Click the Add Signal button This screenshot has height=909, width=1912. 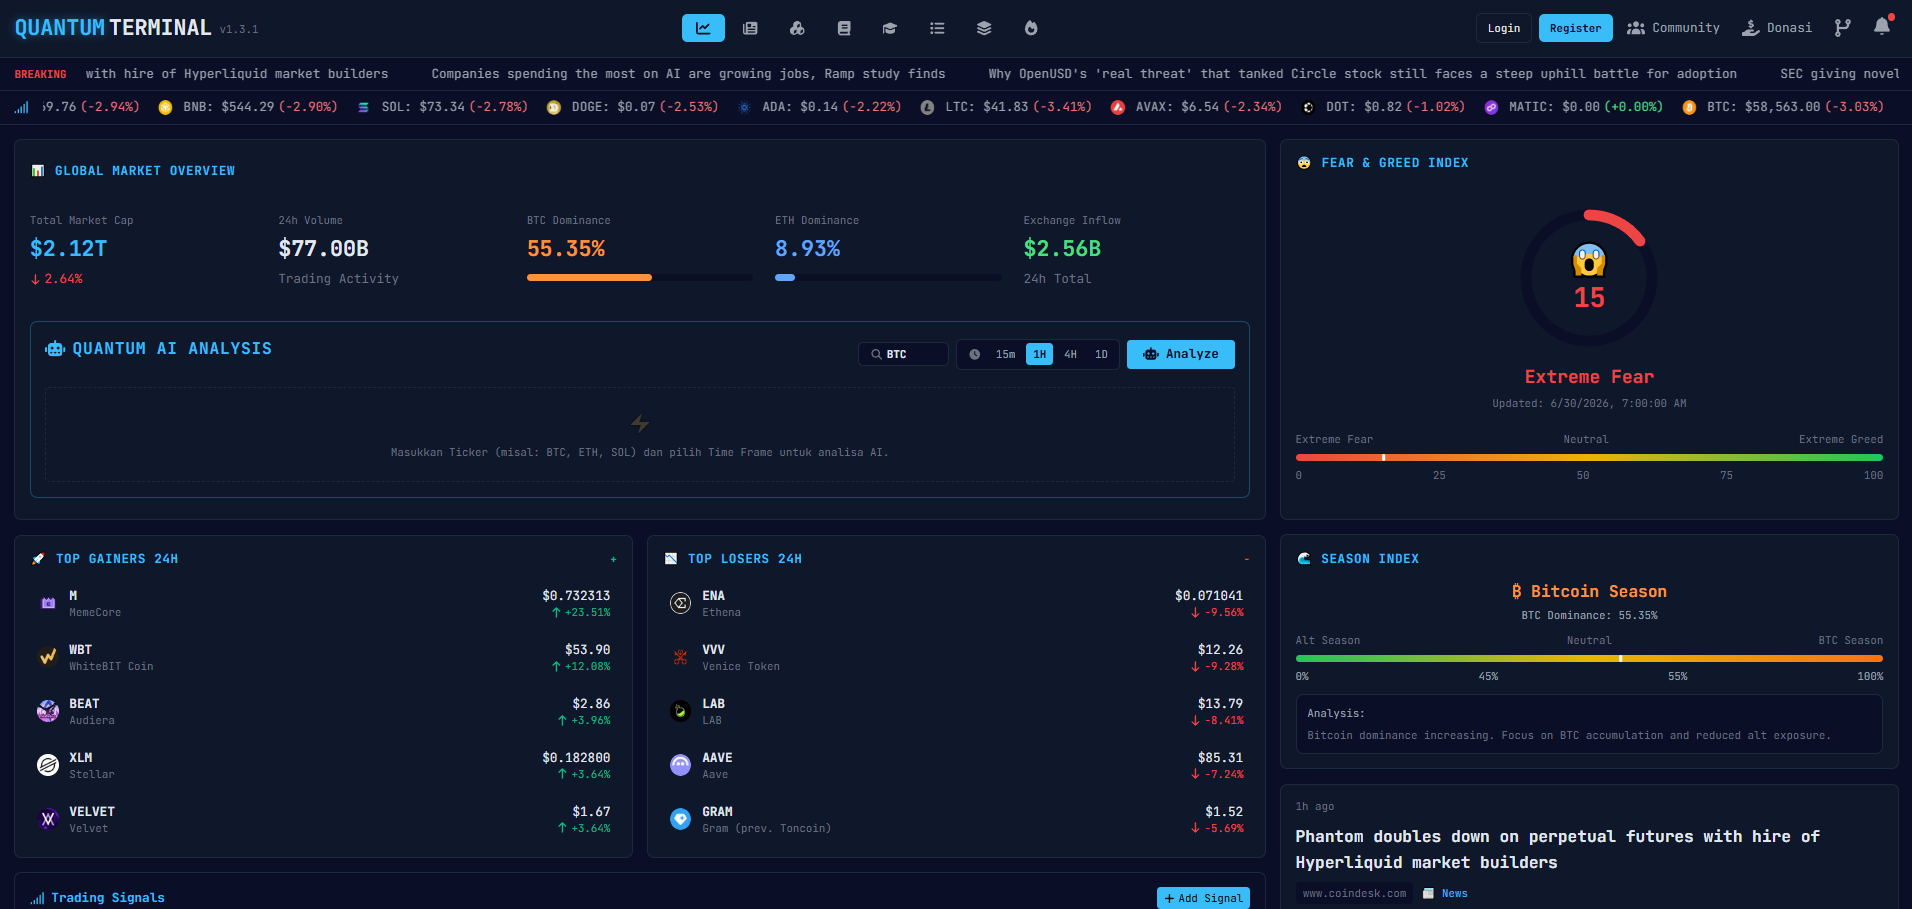[x=1203, y=898]
